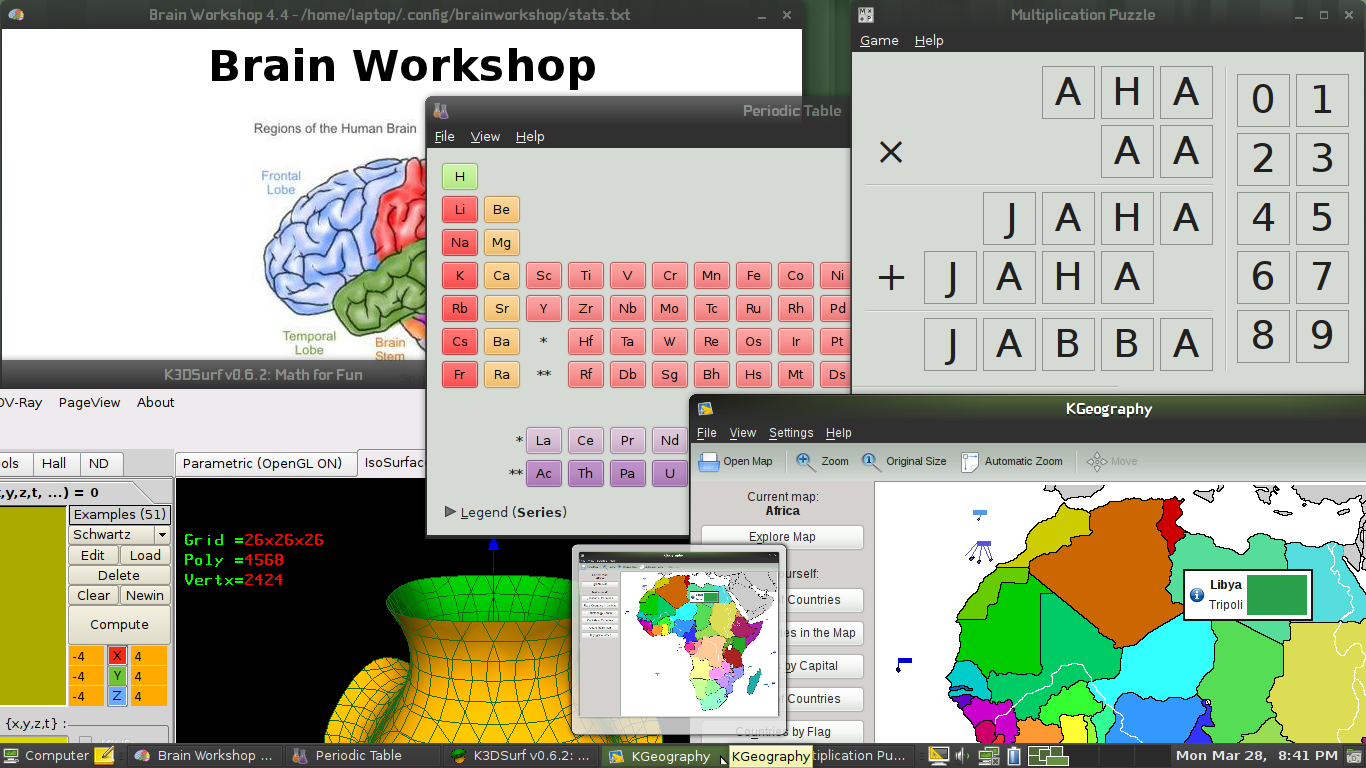Select the Lithium (Li) element
Viewport: 1366px width, 768px height.
click(x=460, y=210)
